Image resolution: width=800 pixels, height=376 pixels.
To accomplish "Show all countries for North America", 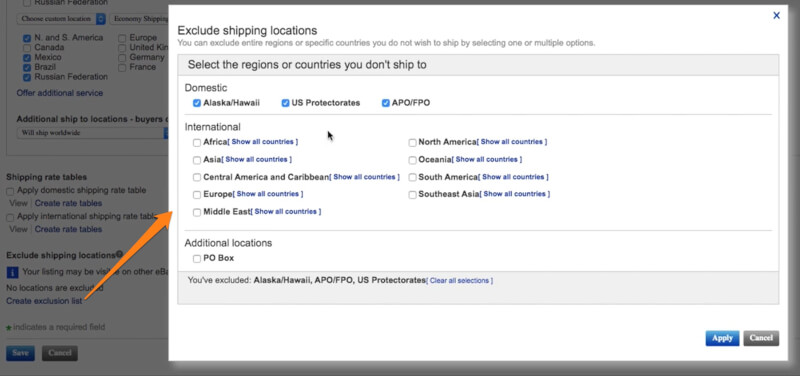I will pyautogui.click(x=512, y=142).
